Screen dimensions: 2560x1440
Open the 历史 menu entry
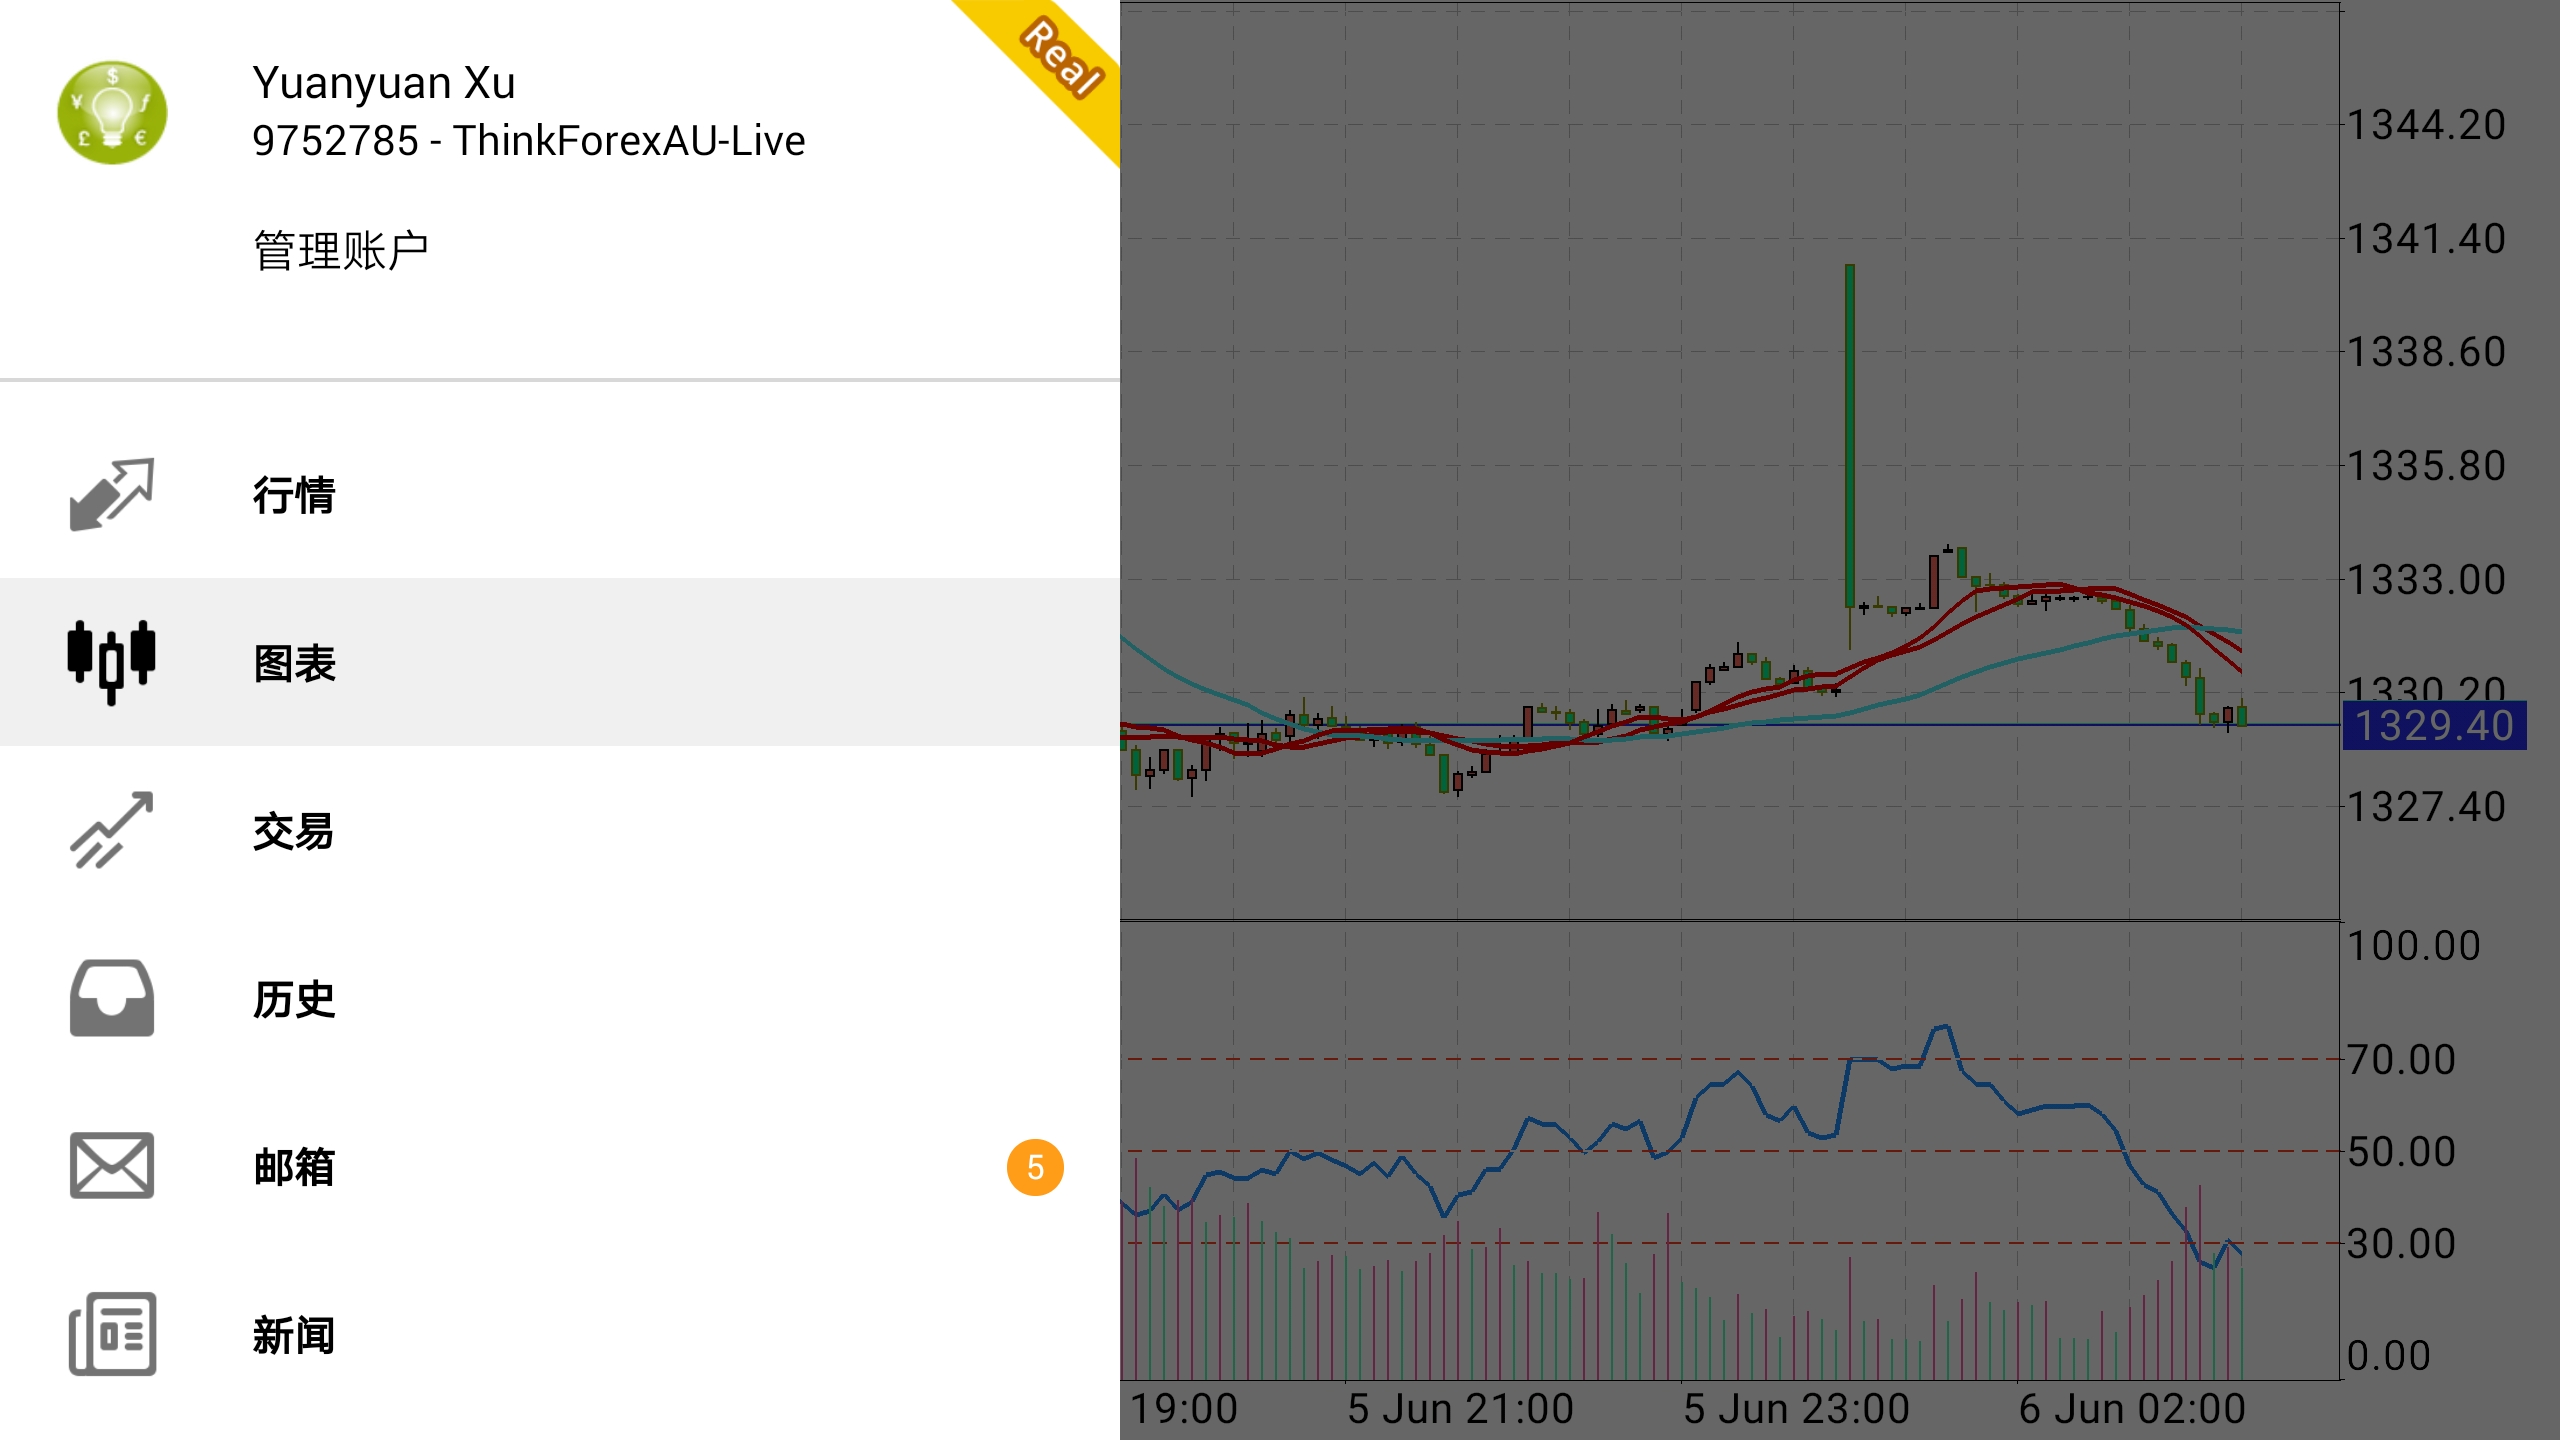294,999
